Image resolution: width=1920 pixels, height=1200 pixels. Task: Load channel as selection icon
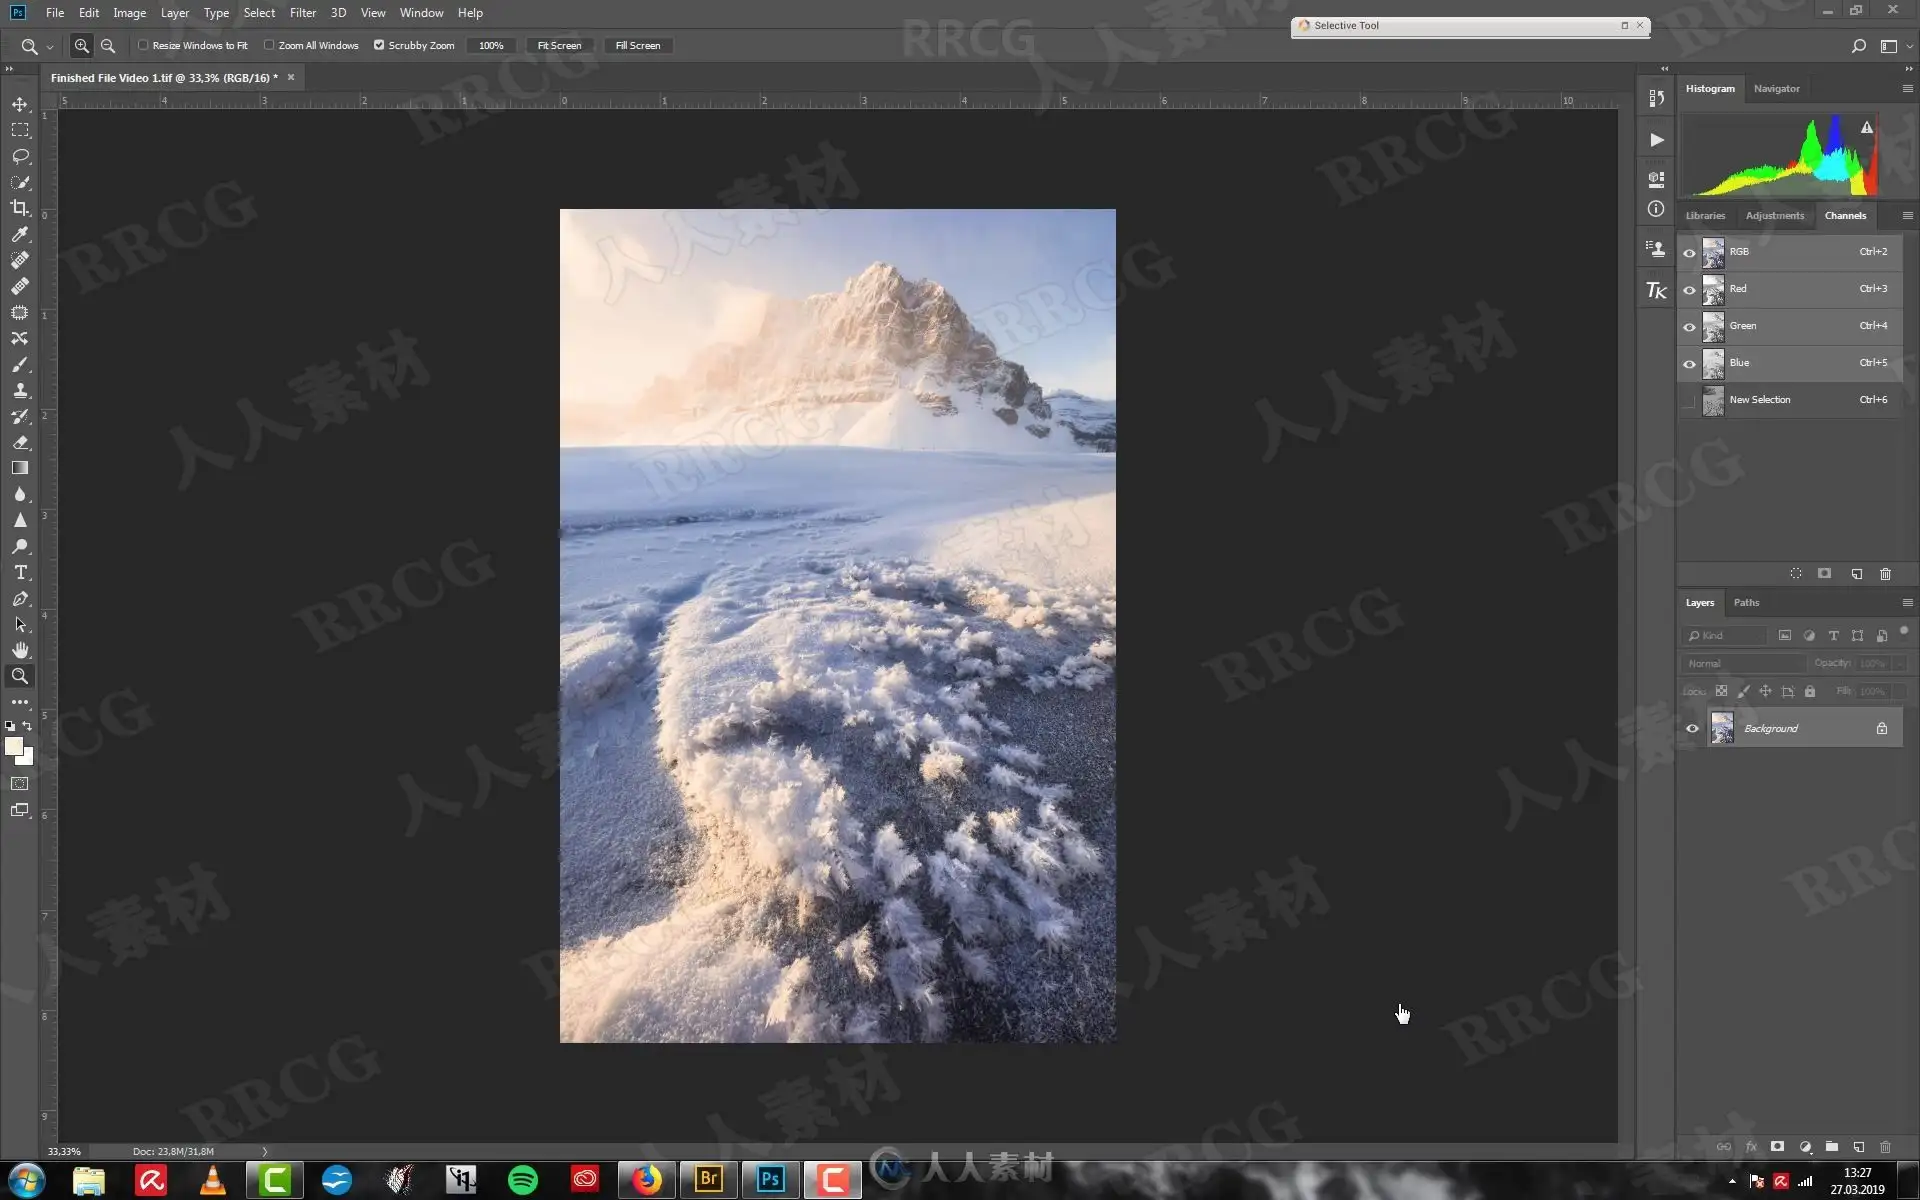click(x=1796, y=574)
